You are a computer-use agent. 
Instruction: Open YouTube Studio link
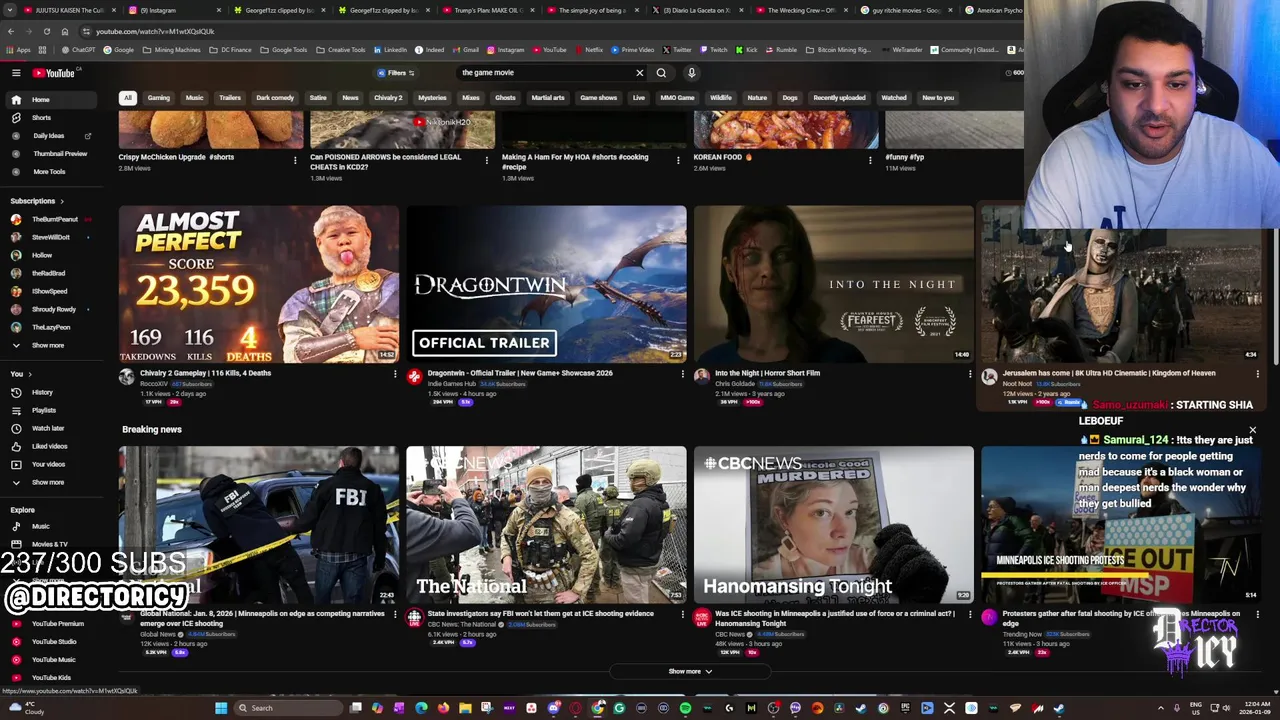[x=53, y=642]
